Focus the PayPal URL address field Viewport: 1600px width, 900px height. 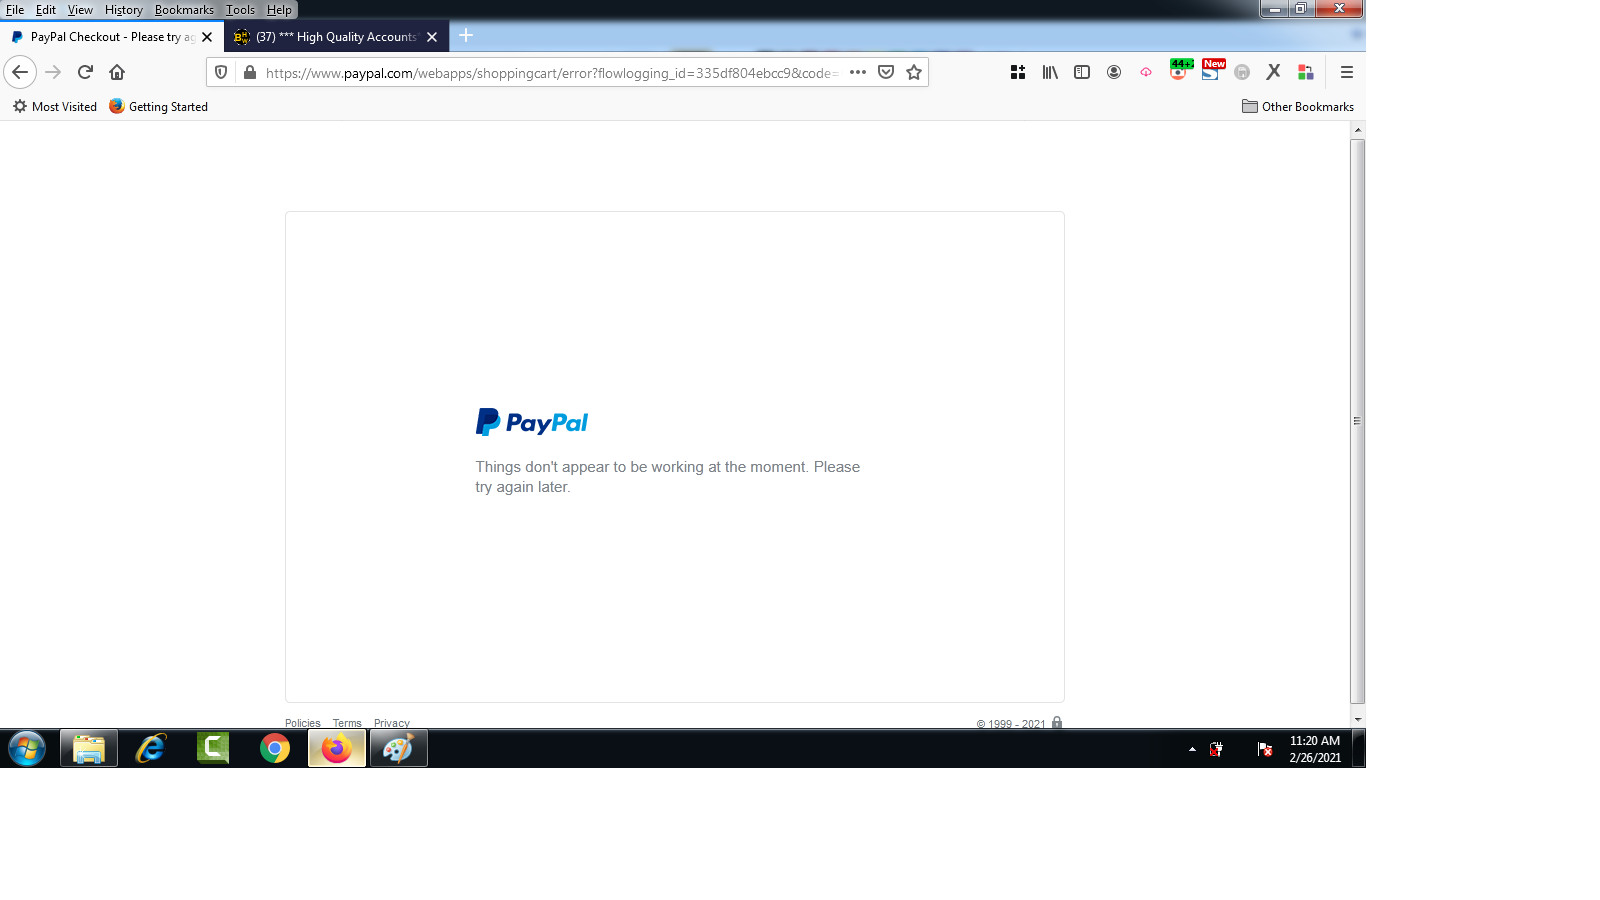coord(552,73)
